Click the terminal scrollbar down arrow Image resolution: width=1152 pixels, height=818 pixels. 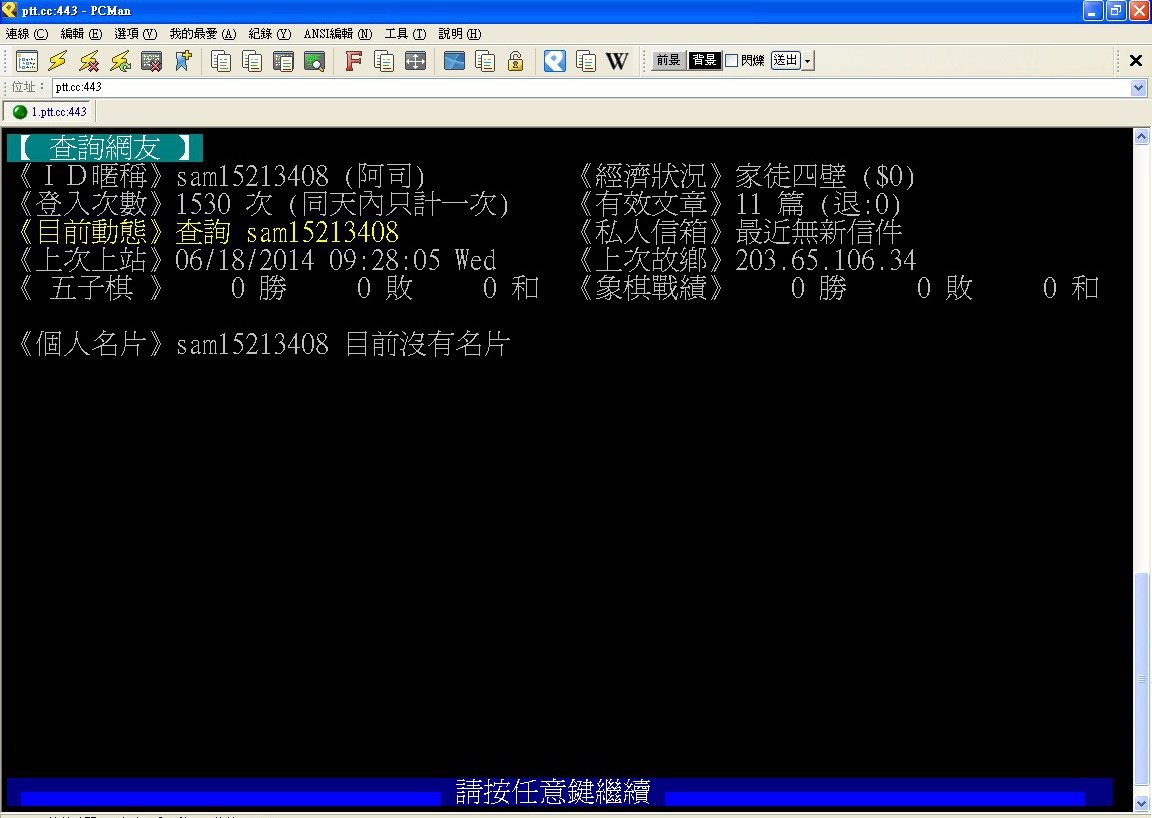[x=1141, y=803]
